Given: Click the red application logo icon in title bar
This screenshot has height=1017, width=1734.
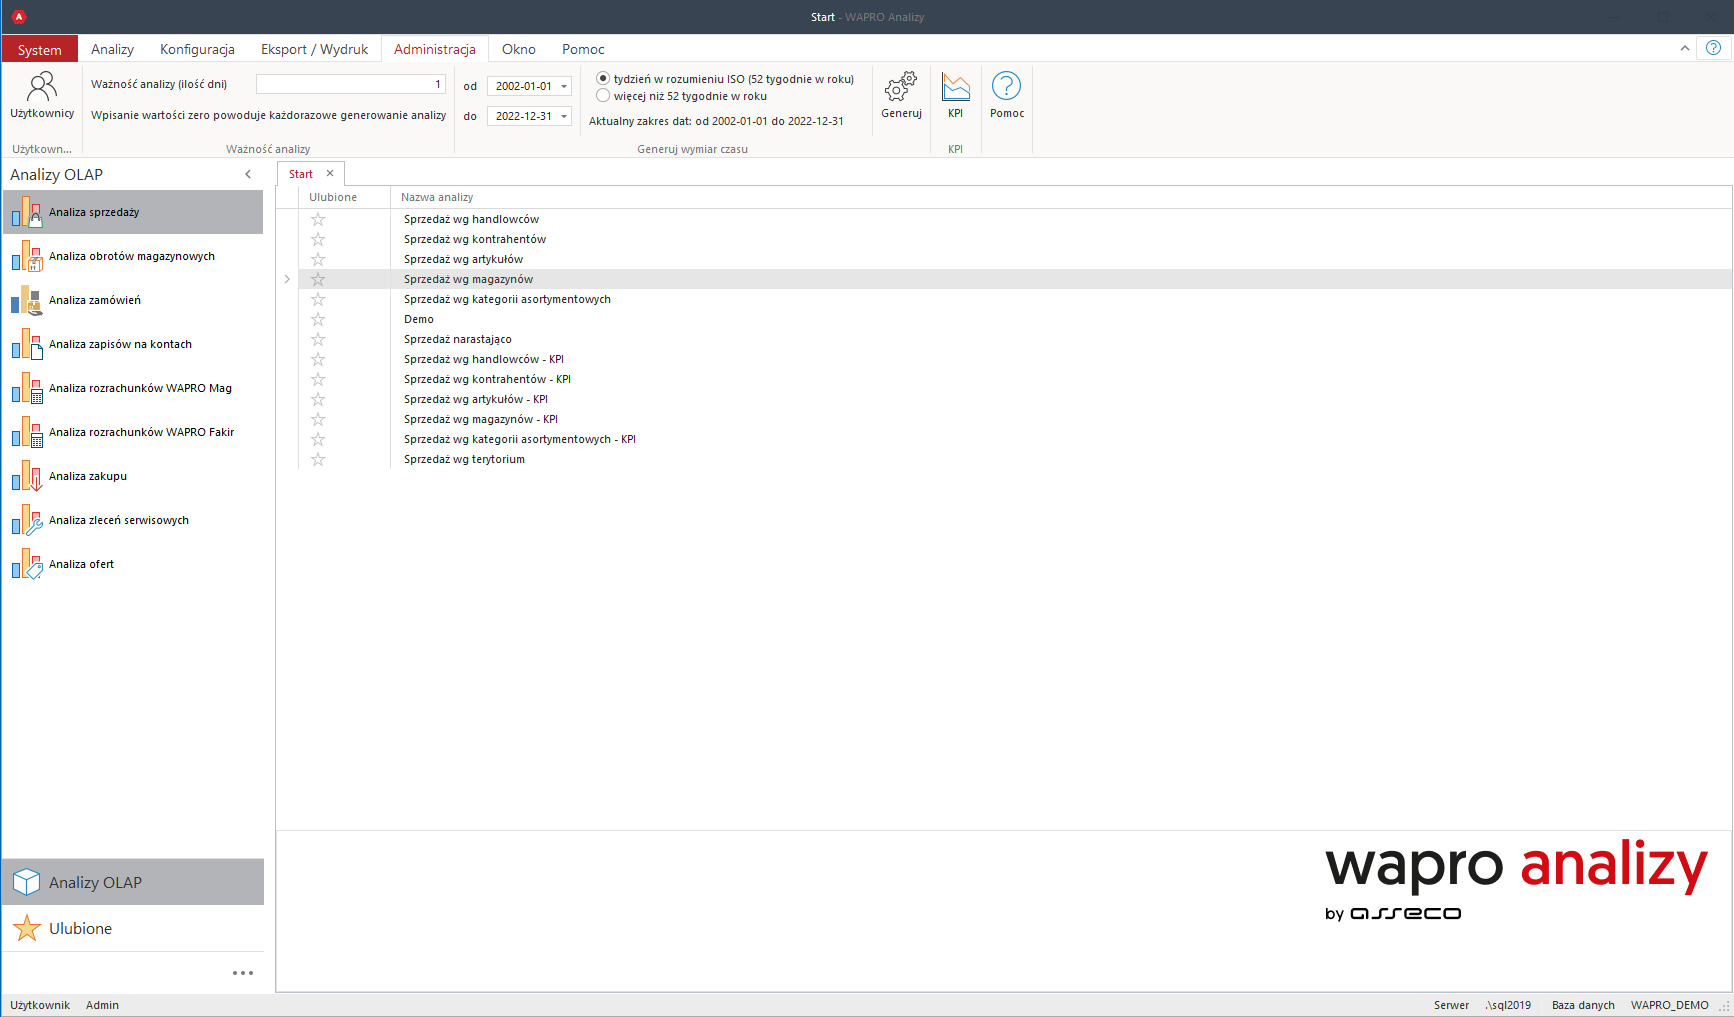Looking at the screenshot, I should click(18, 17).
